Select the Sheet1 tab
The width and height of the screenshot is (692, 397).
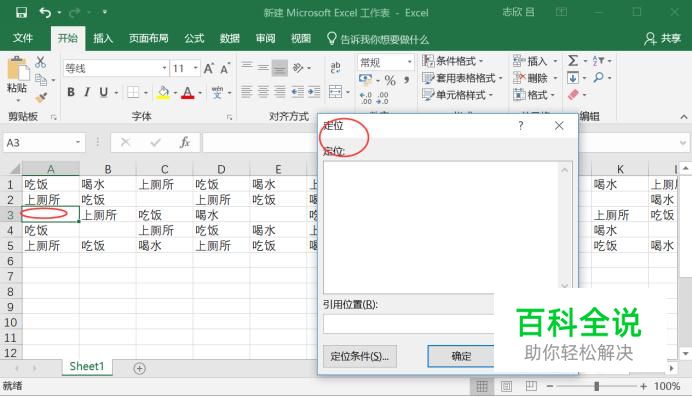pyautogui.click(x=87, y=366)
